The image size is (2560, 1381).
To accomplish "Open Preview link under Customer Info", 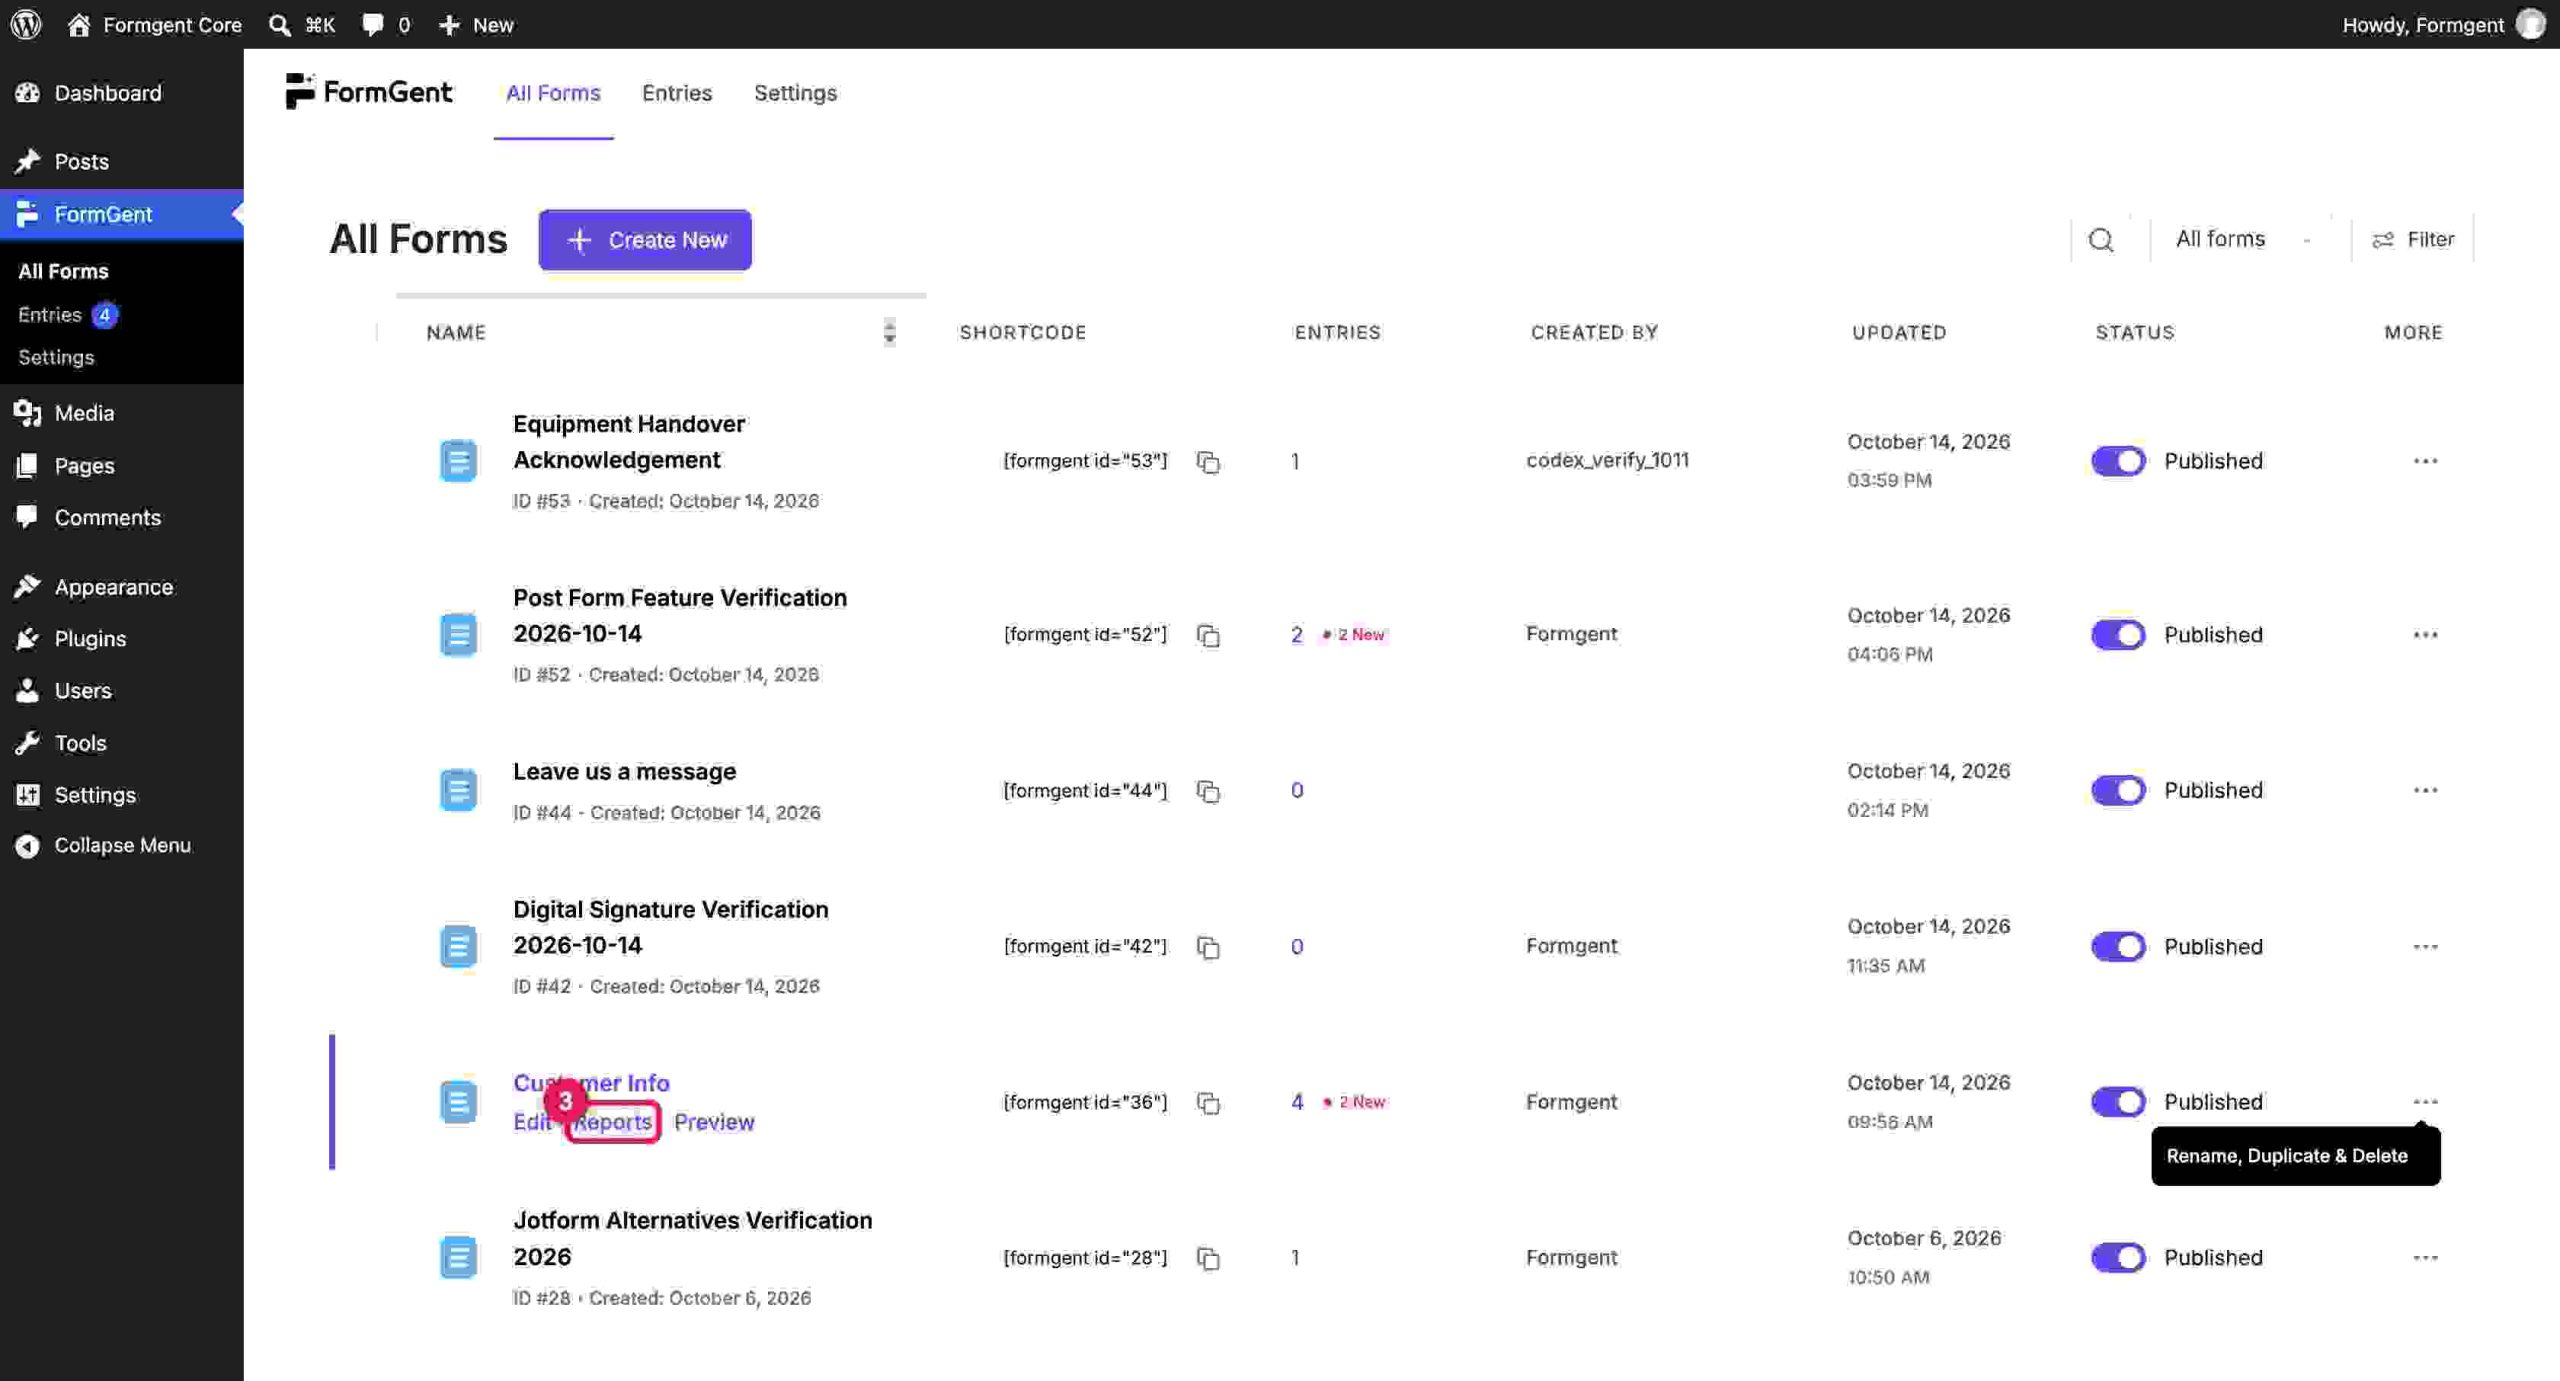I will coord(714,1122).
